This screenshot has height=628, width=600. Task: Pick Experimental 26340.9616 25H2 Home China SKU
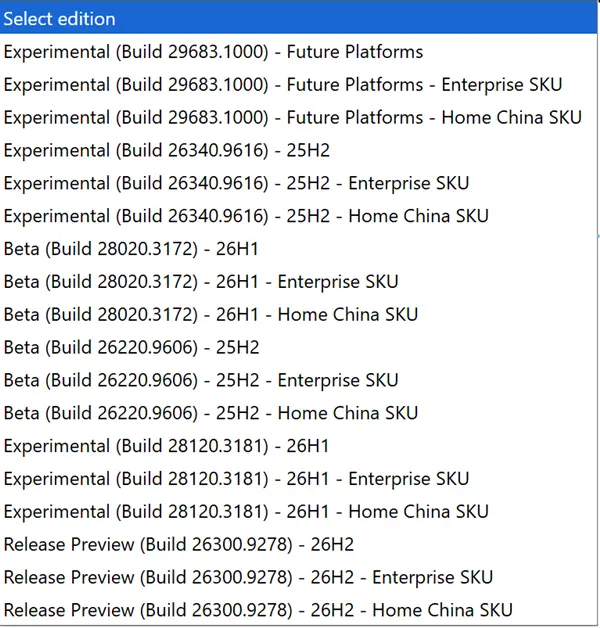(x=298, y=216)
